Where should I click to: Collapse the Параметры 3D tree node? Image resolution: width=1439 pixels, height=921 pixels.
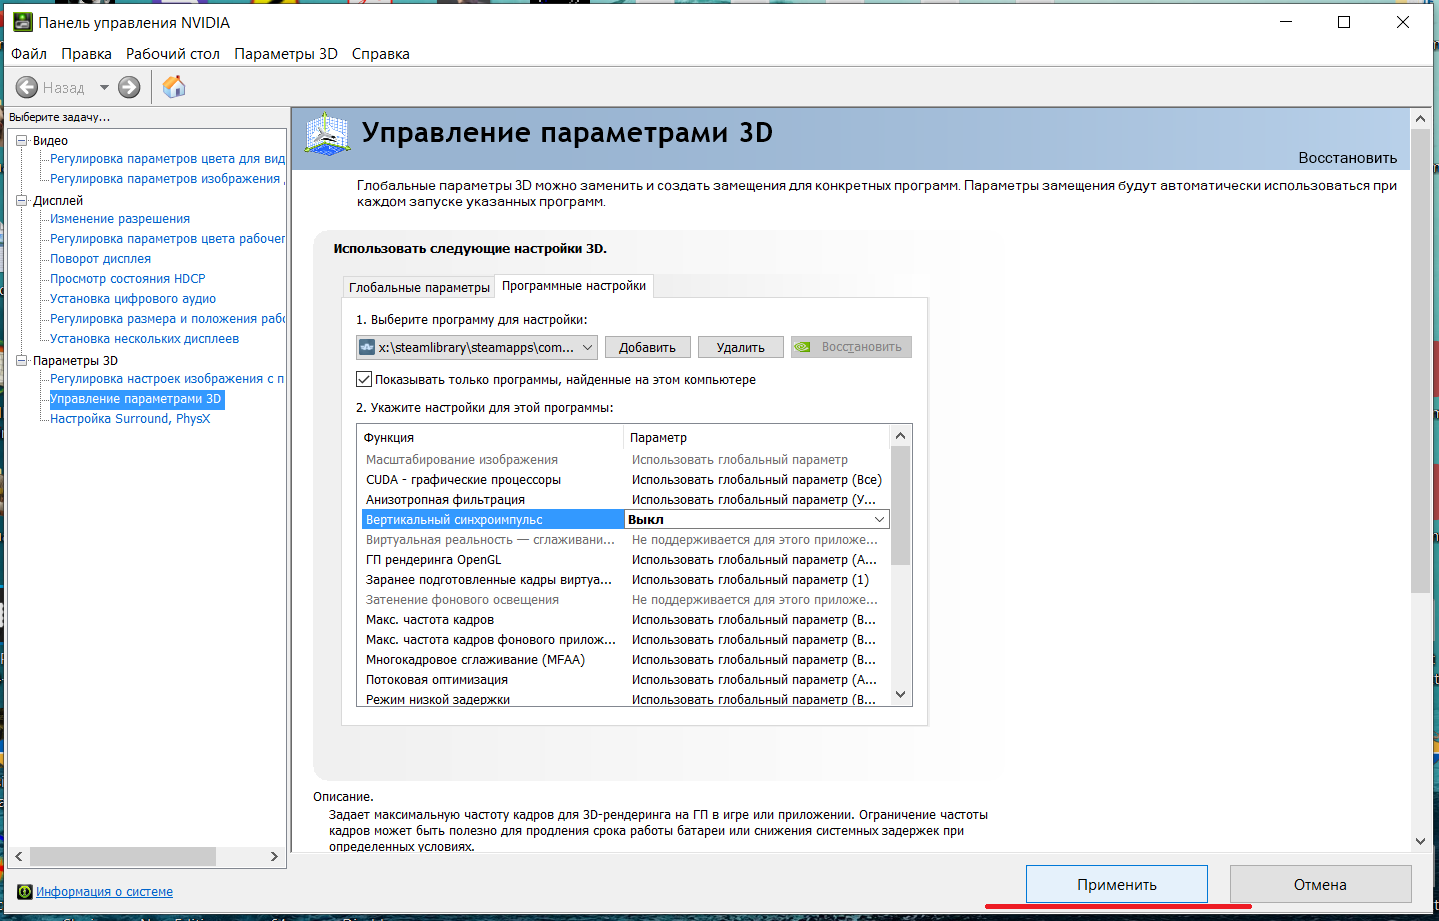tap(21, 361)
